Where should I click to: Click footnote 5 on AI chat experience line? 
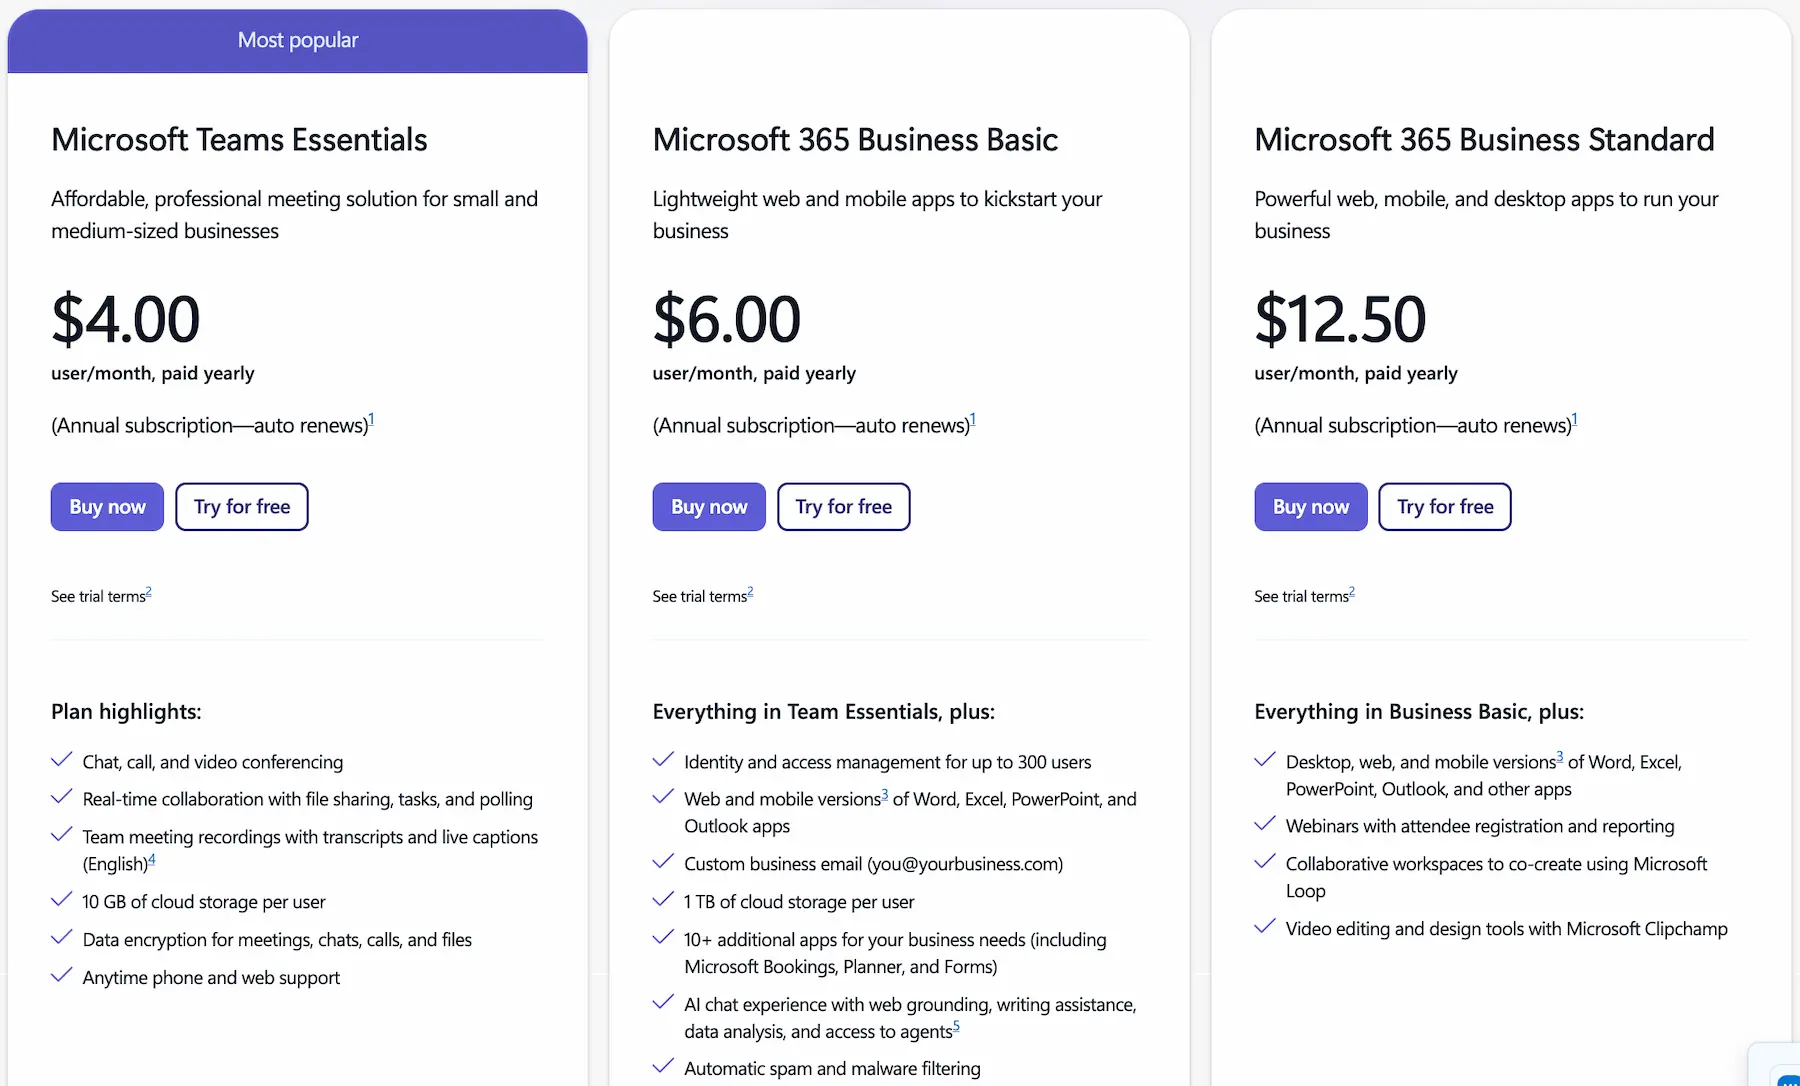[x=956, y=1025]
